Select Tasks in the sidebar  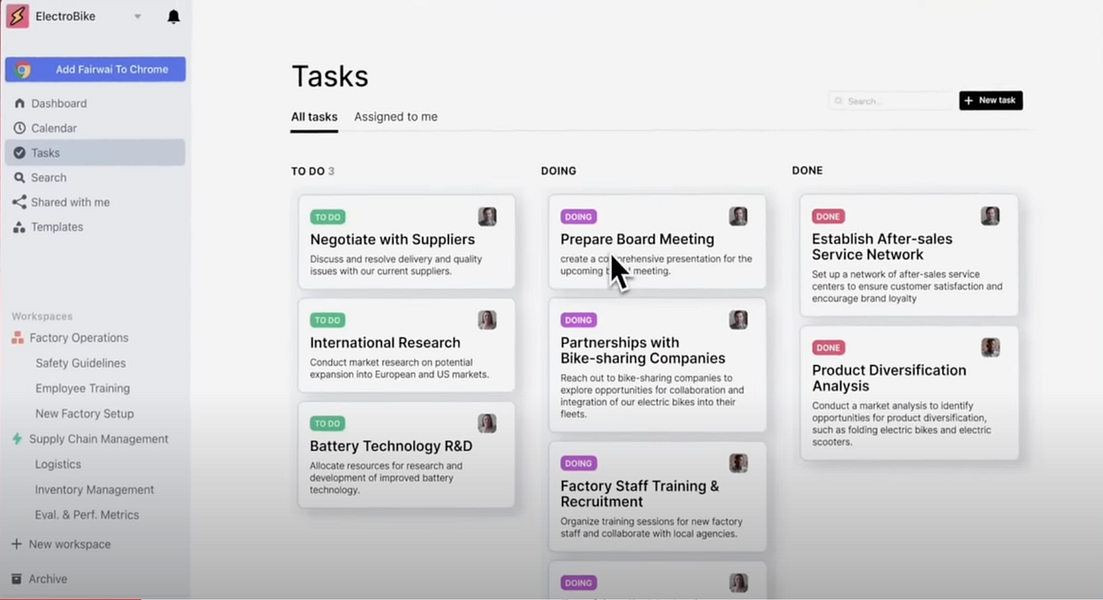click(95, 153)
